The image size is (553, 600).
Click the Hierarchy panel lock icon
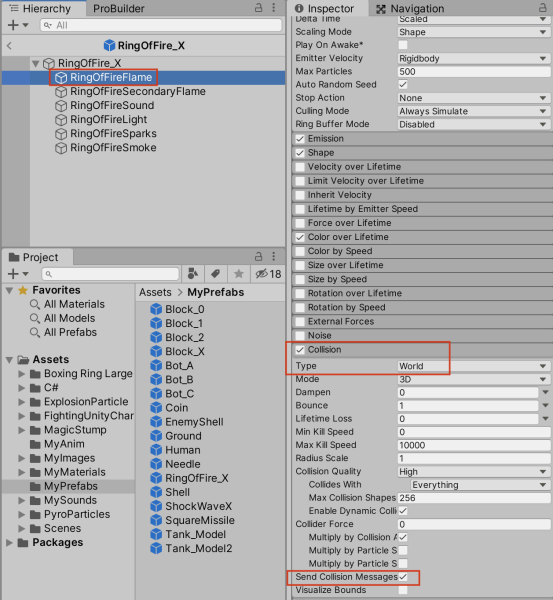(x=259, y=8)
